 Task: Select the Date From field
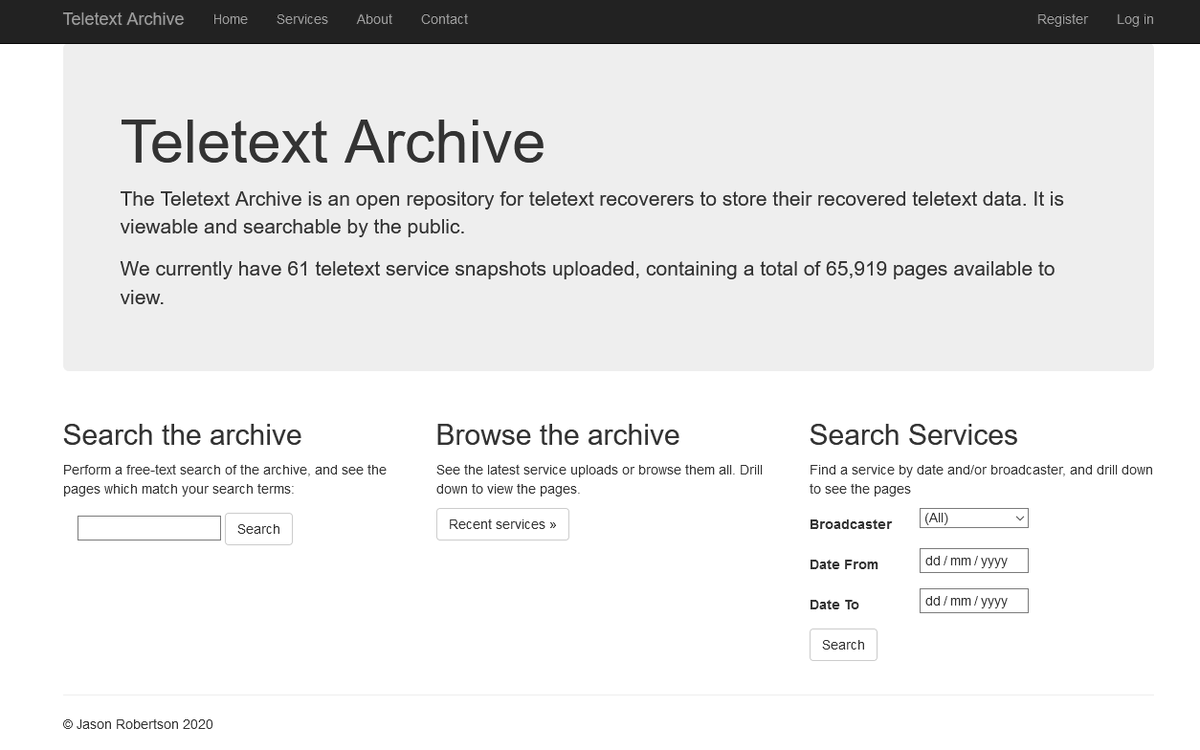[x=974, y=561]
